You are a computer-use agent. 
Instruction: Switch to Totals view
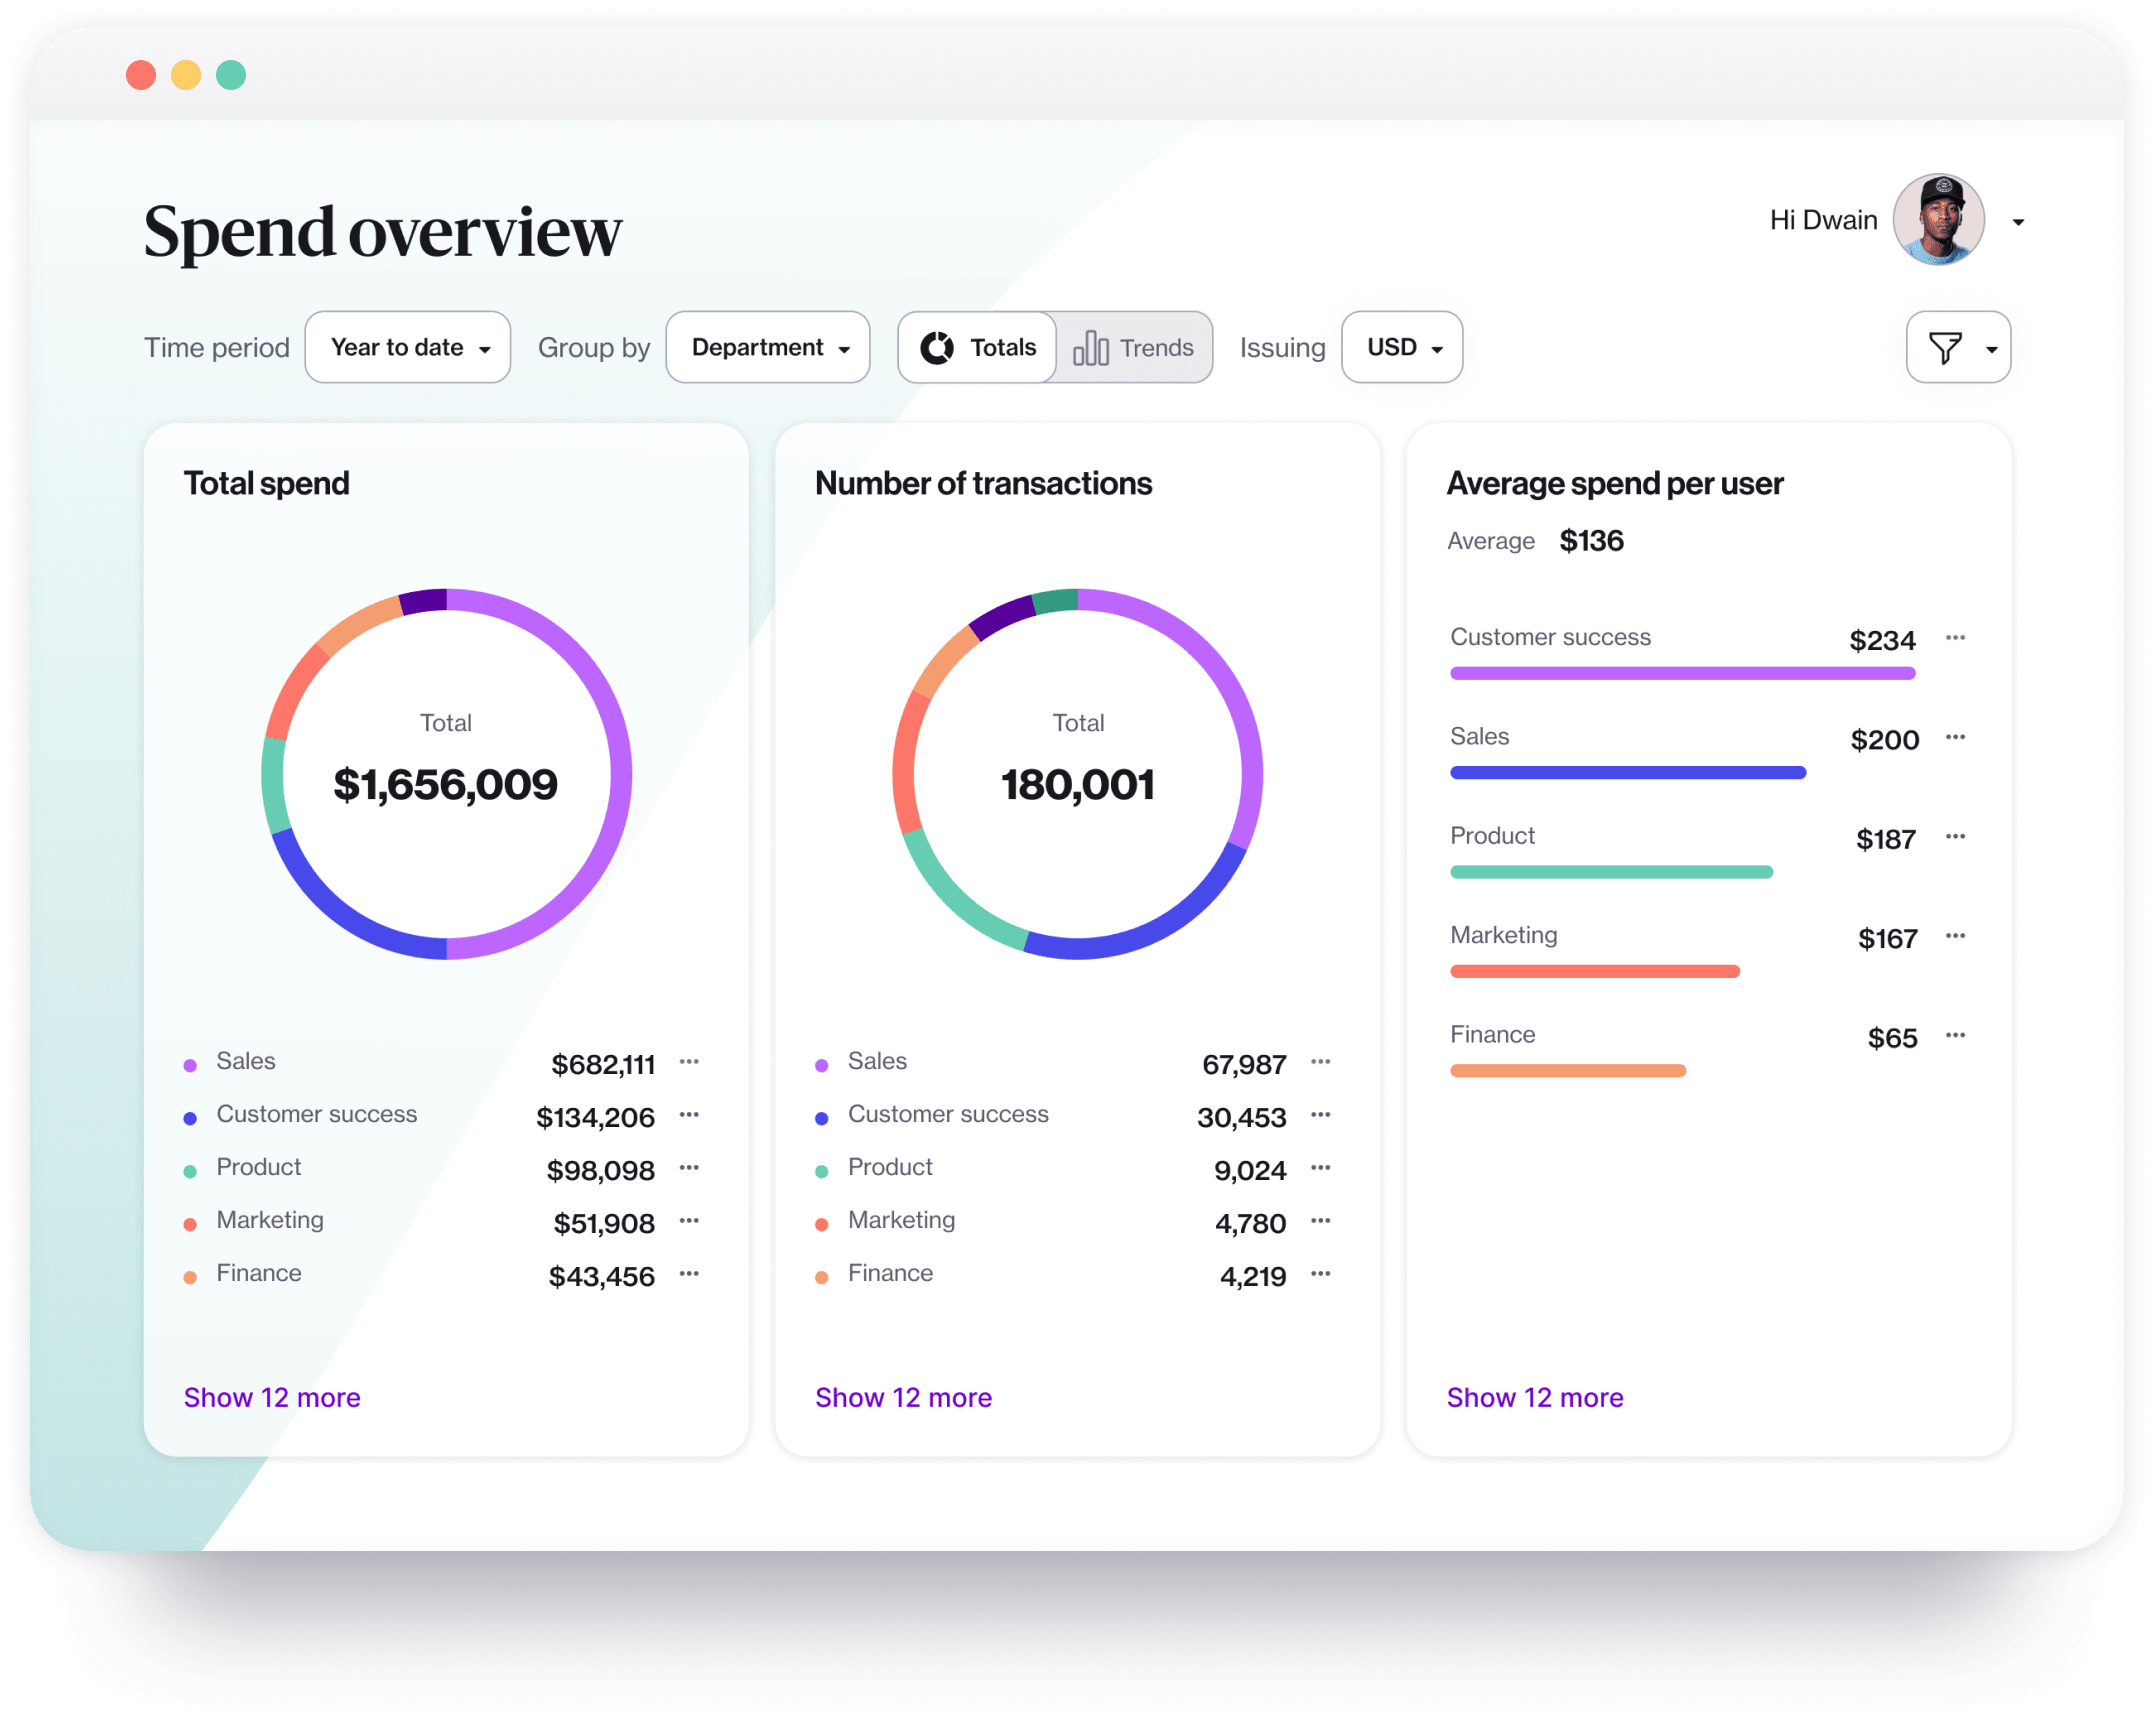point(977,347)
